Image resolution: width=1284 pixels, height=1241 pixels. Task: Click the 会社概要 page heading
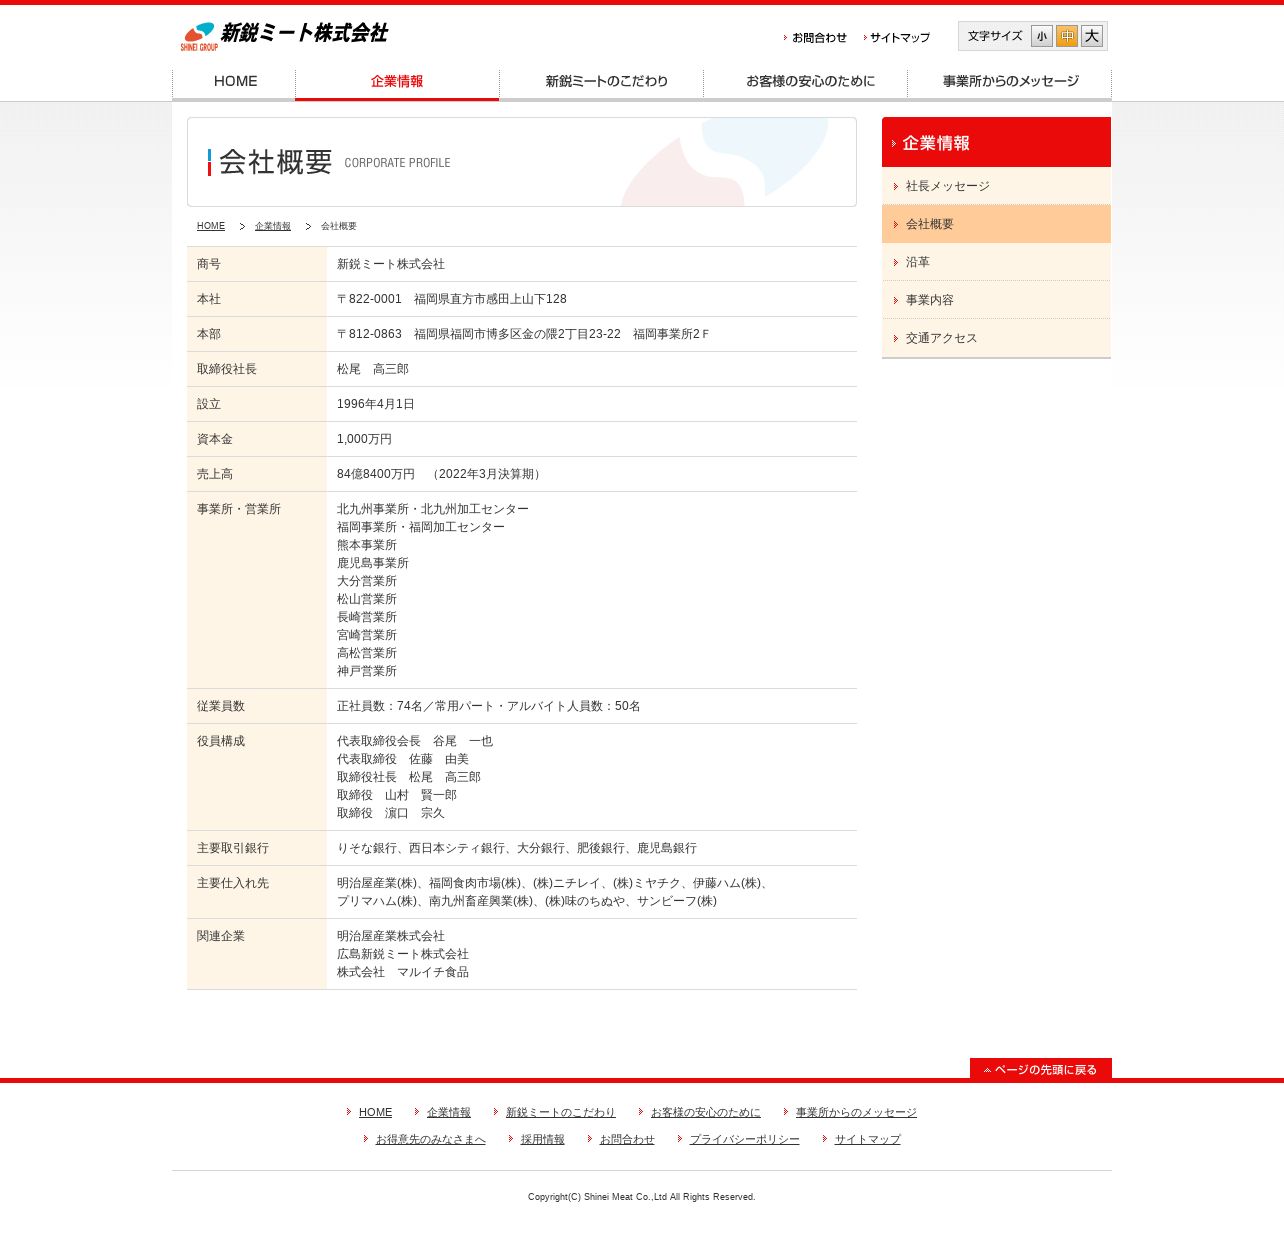click(276, 162)
